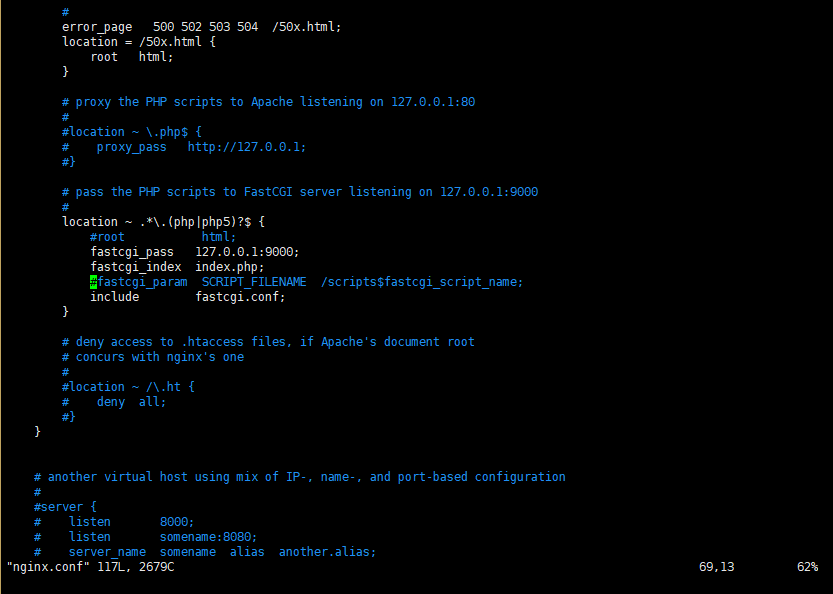Click the 127.0.0.1:9000 fastcgi_pass value
Screen dimensions: 833x594
(x=248, y=252)
